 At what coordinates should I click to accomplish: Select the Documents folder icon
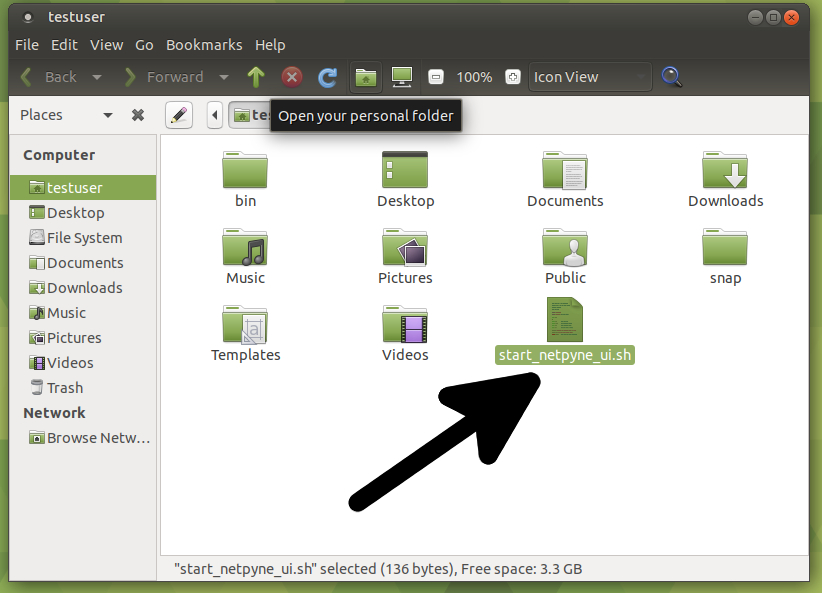click(565, 170)
